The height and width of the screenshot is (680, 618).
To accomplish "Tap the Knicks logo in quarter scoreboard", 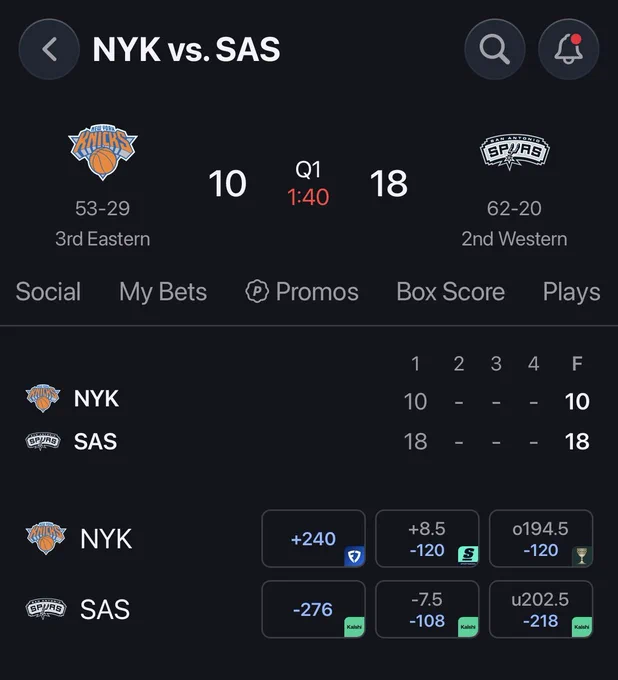I will click(x=43, y=398).
